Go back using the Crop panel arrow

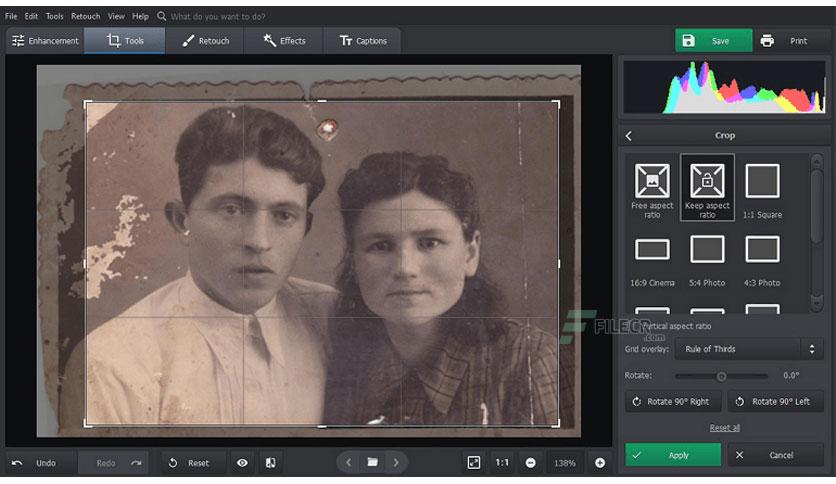[629, 136]
